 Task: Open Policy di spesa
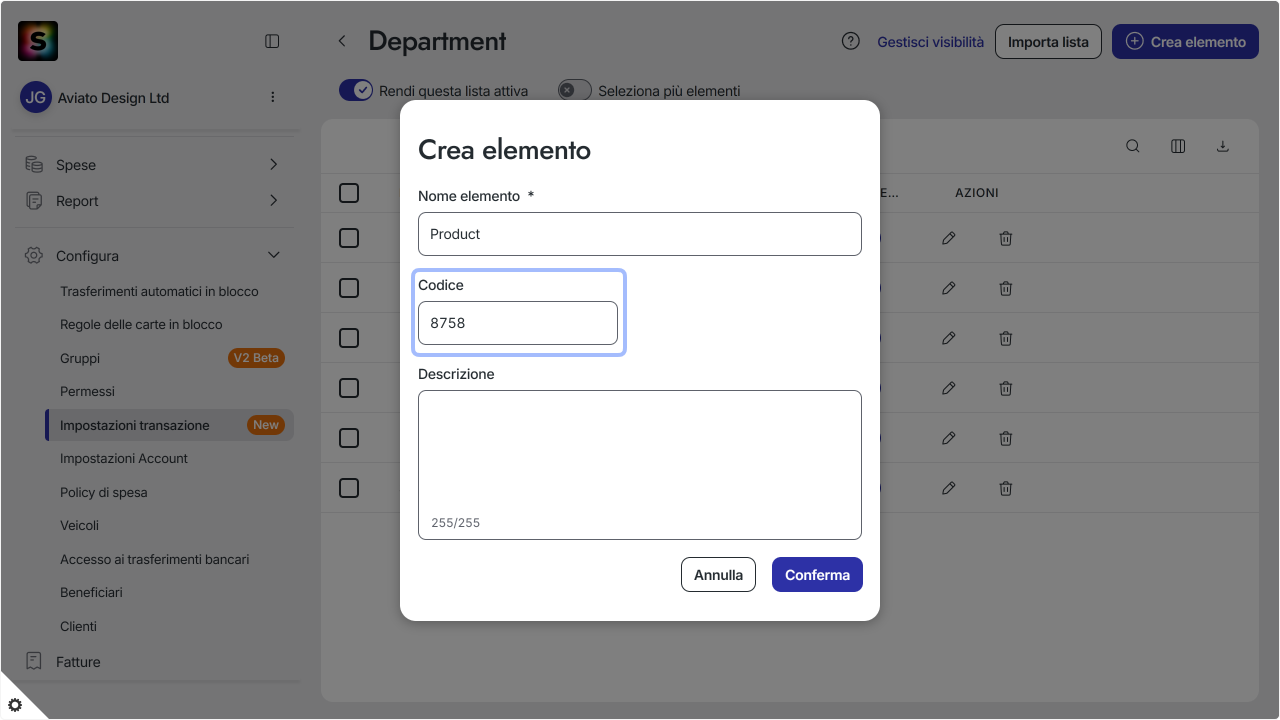pos(104,492)
